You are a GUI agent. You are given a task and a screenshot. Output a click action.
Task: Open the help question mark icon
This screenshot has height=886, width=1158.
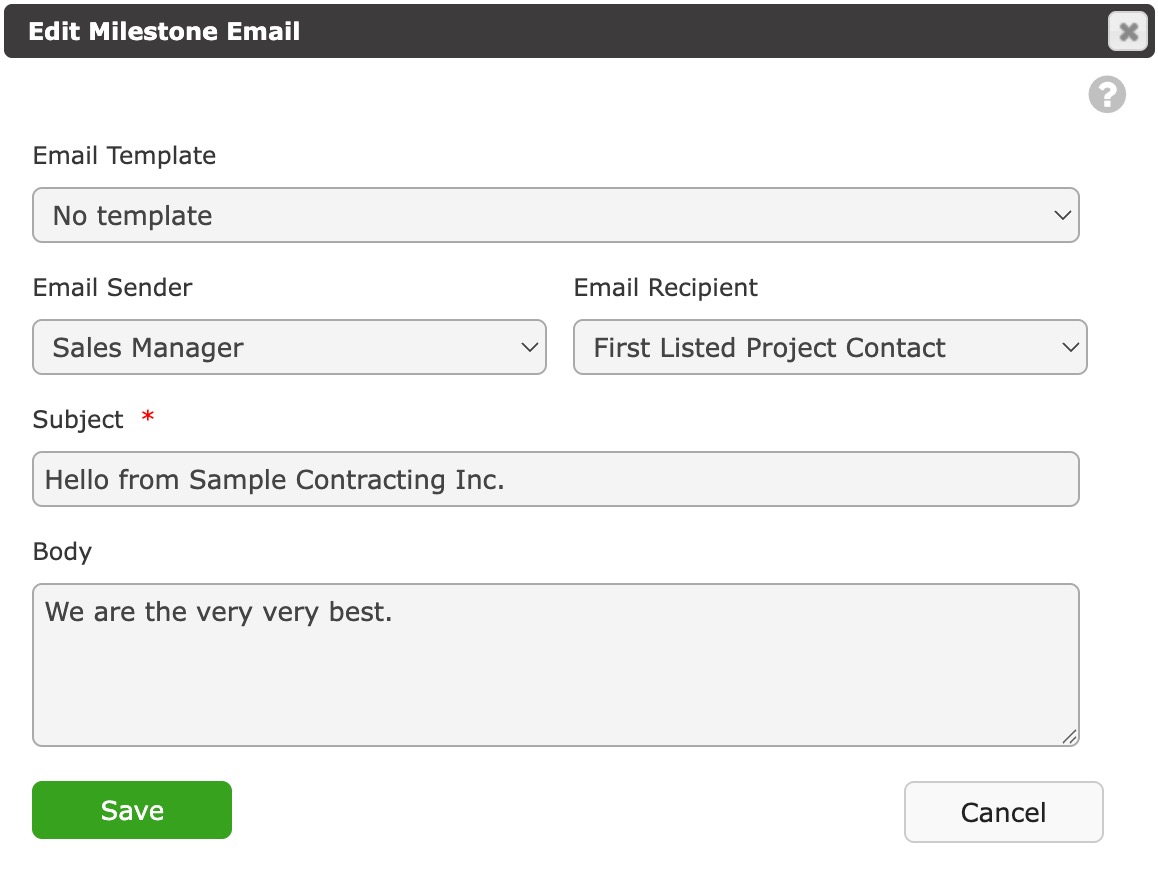pos(1106,95)
